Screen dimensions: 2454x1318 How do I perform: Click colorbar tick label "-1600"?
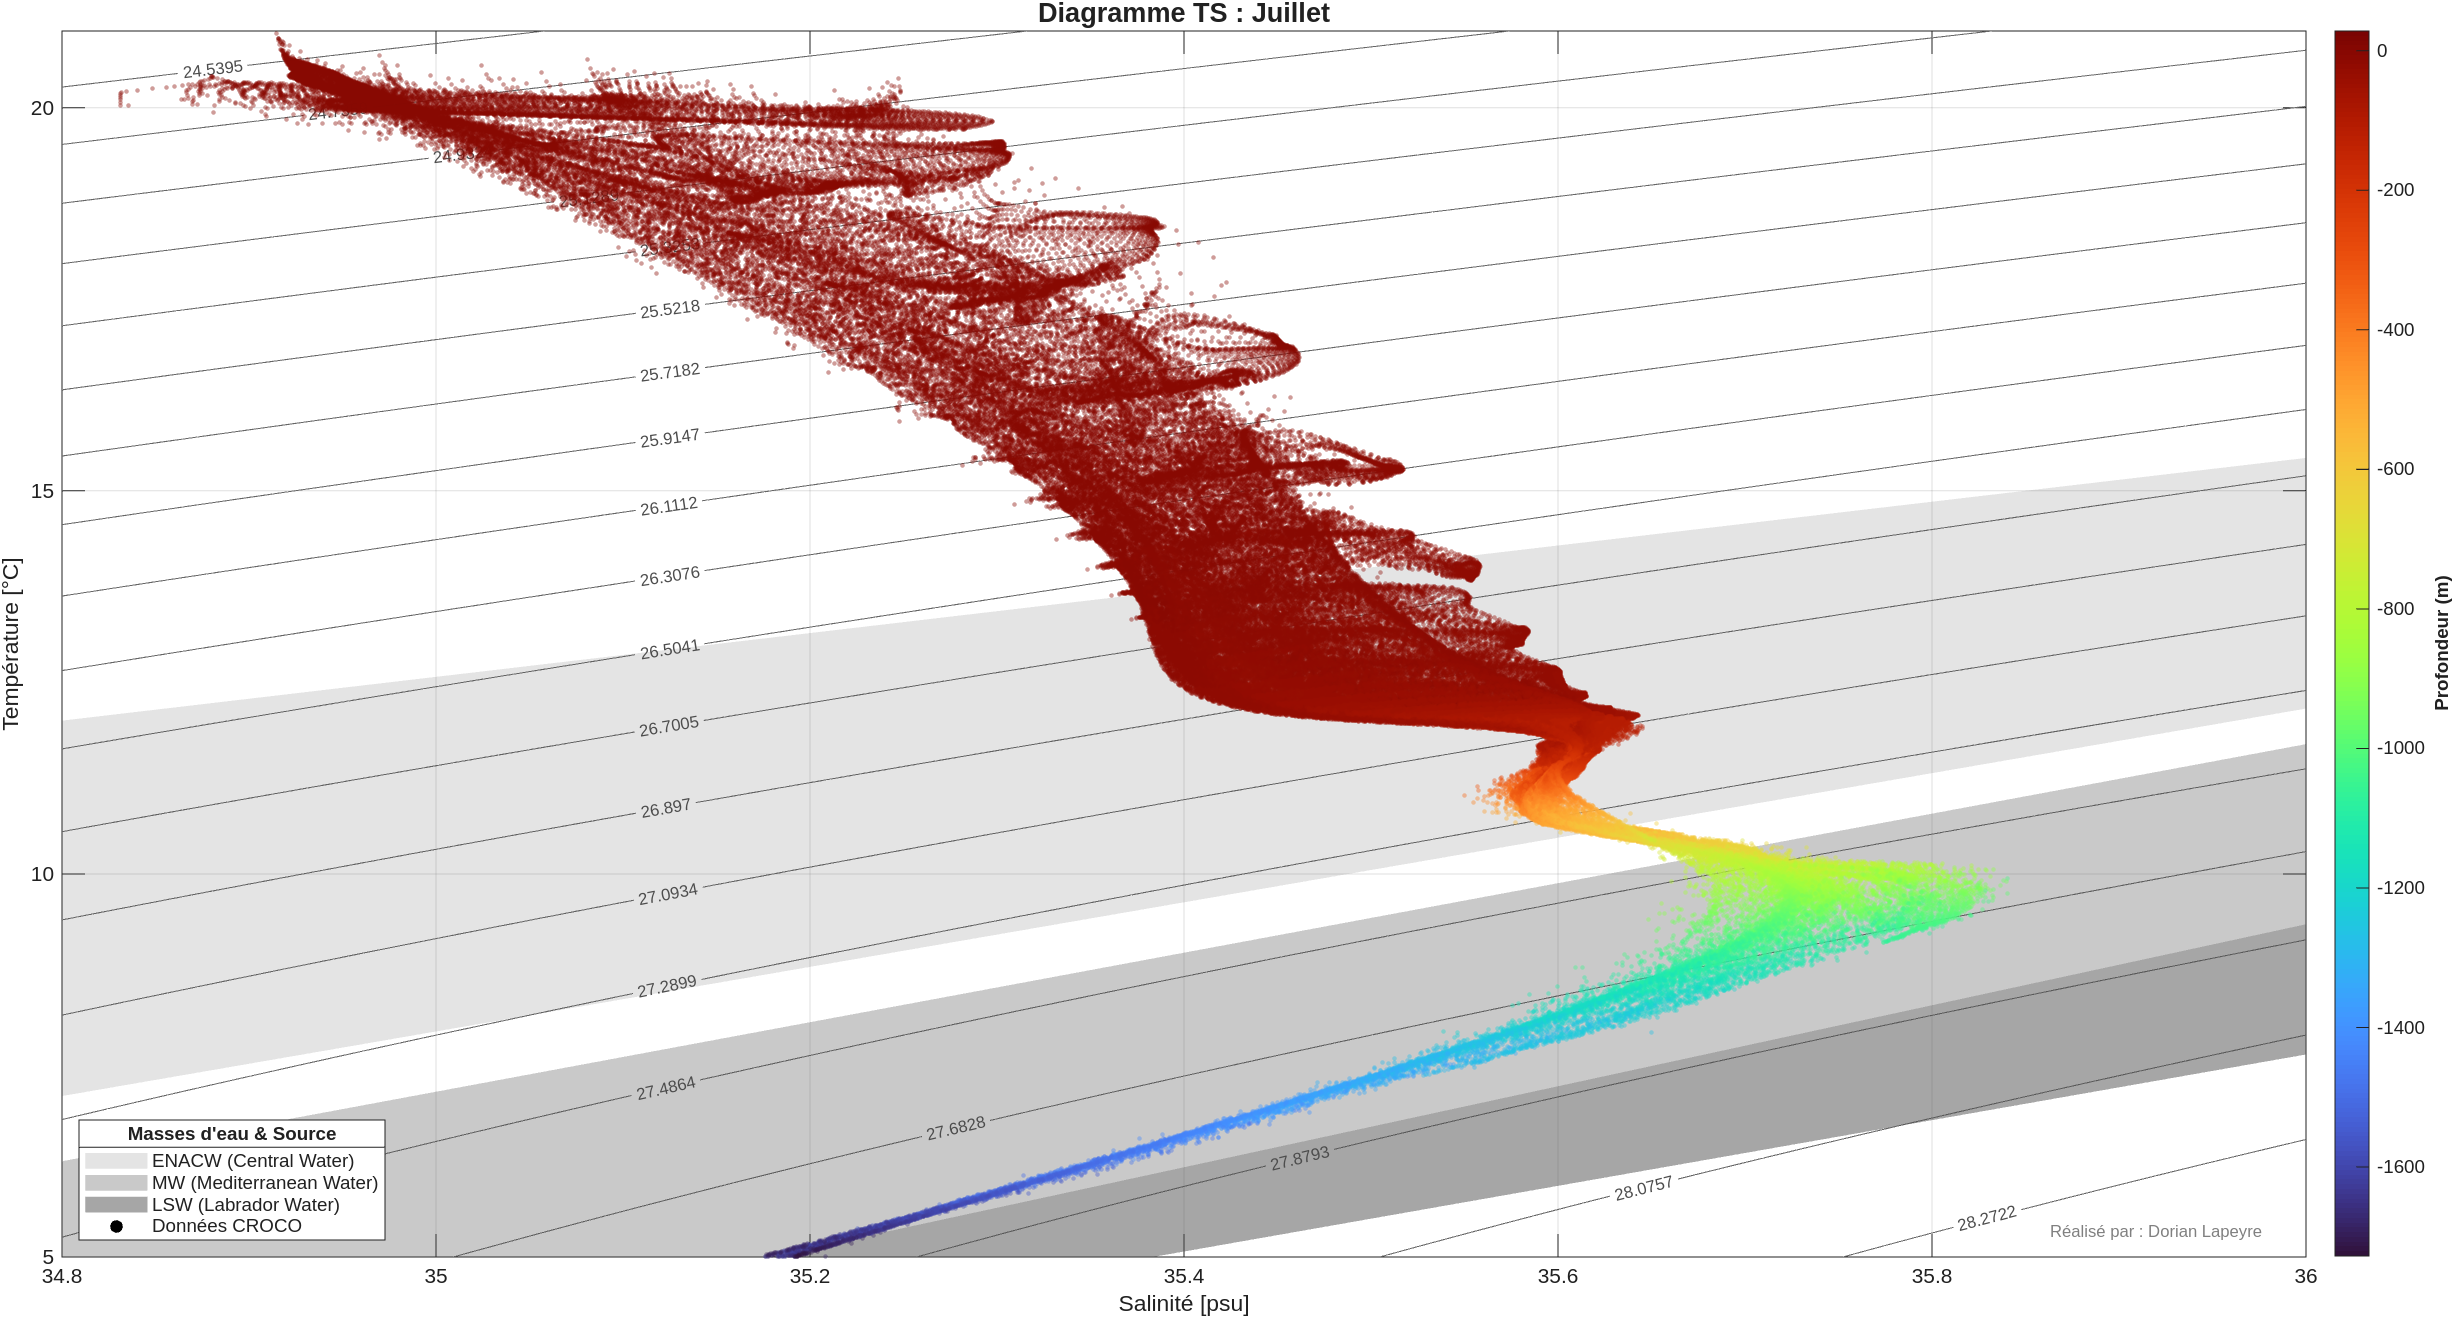[2400, 1167]
